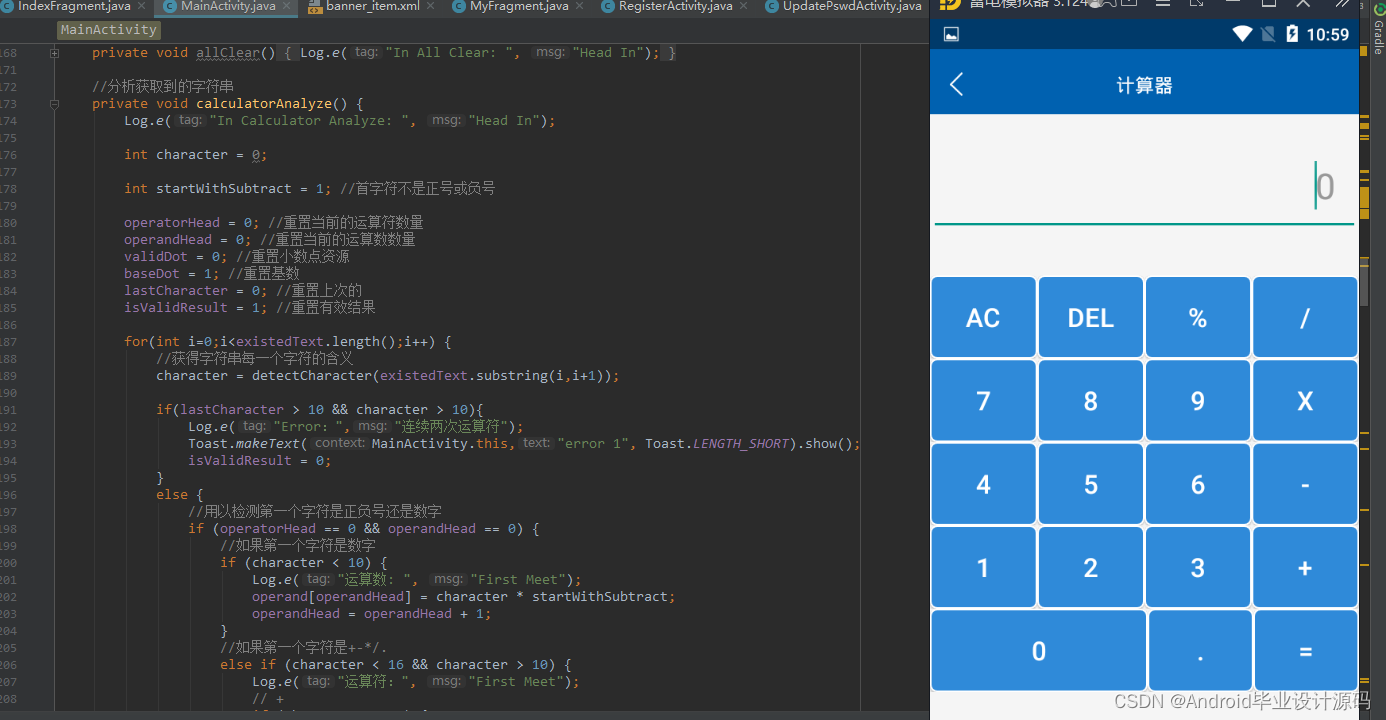Tap the wide 0 key
The image size is (1386, 720).
[1038, 651]
